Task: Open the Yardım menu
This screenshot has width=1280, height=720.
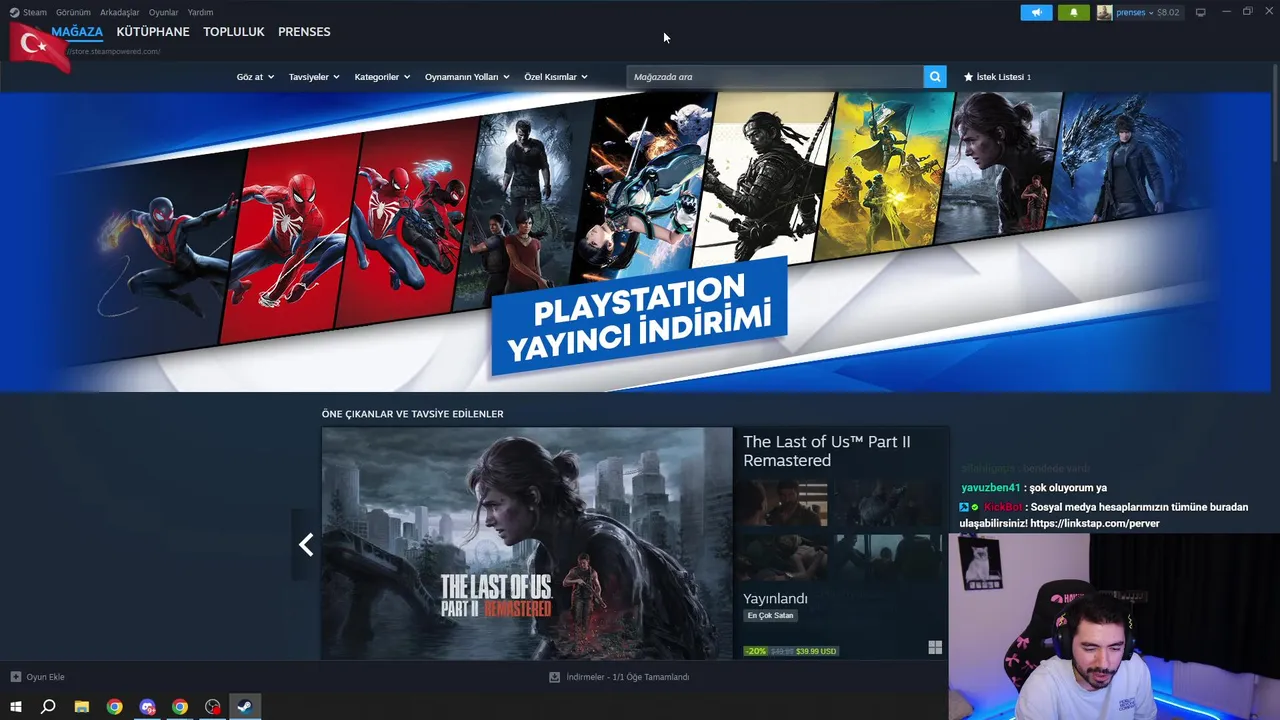Action: (200, 12)
